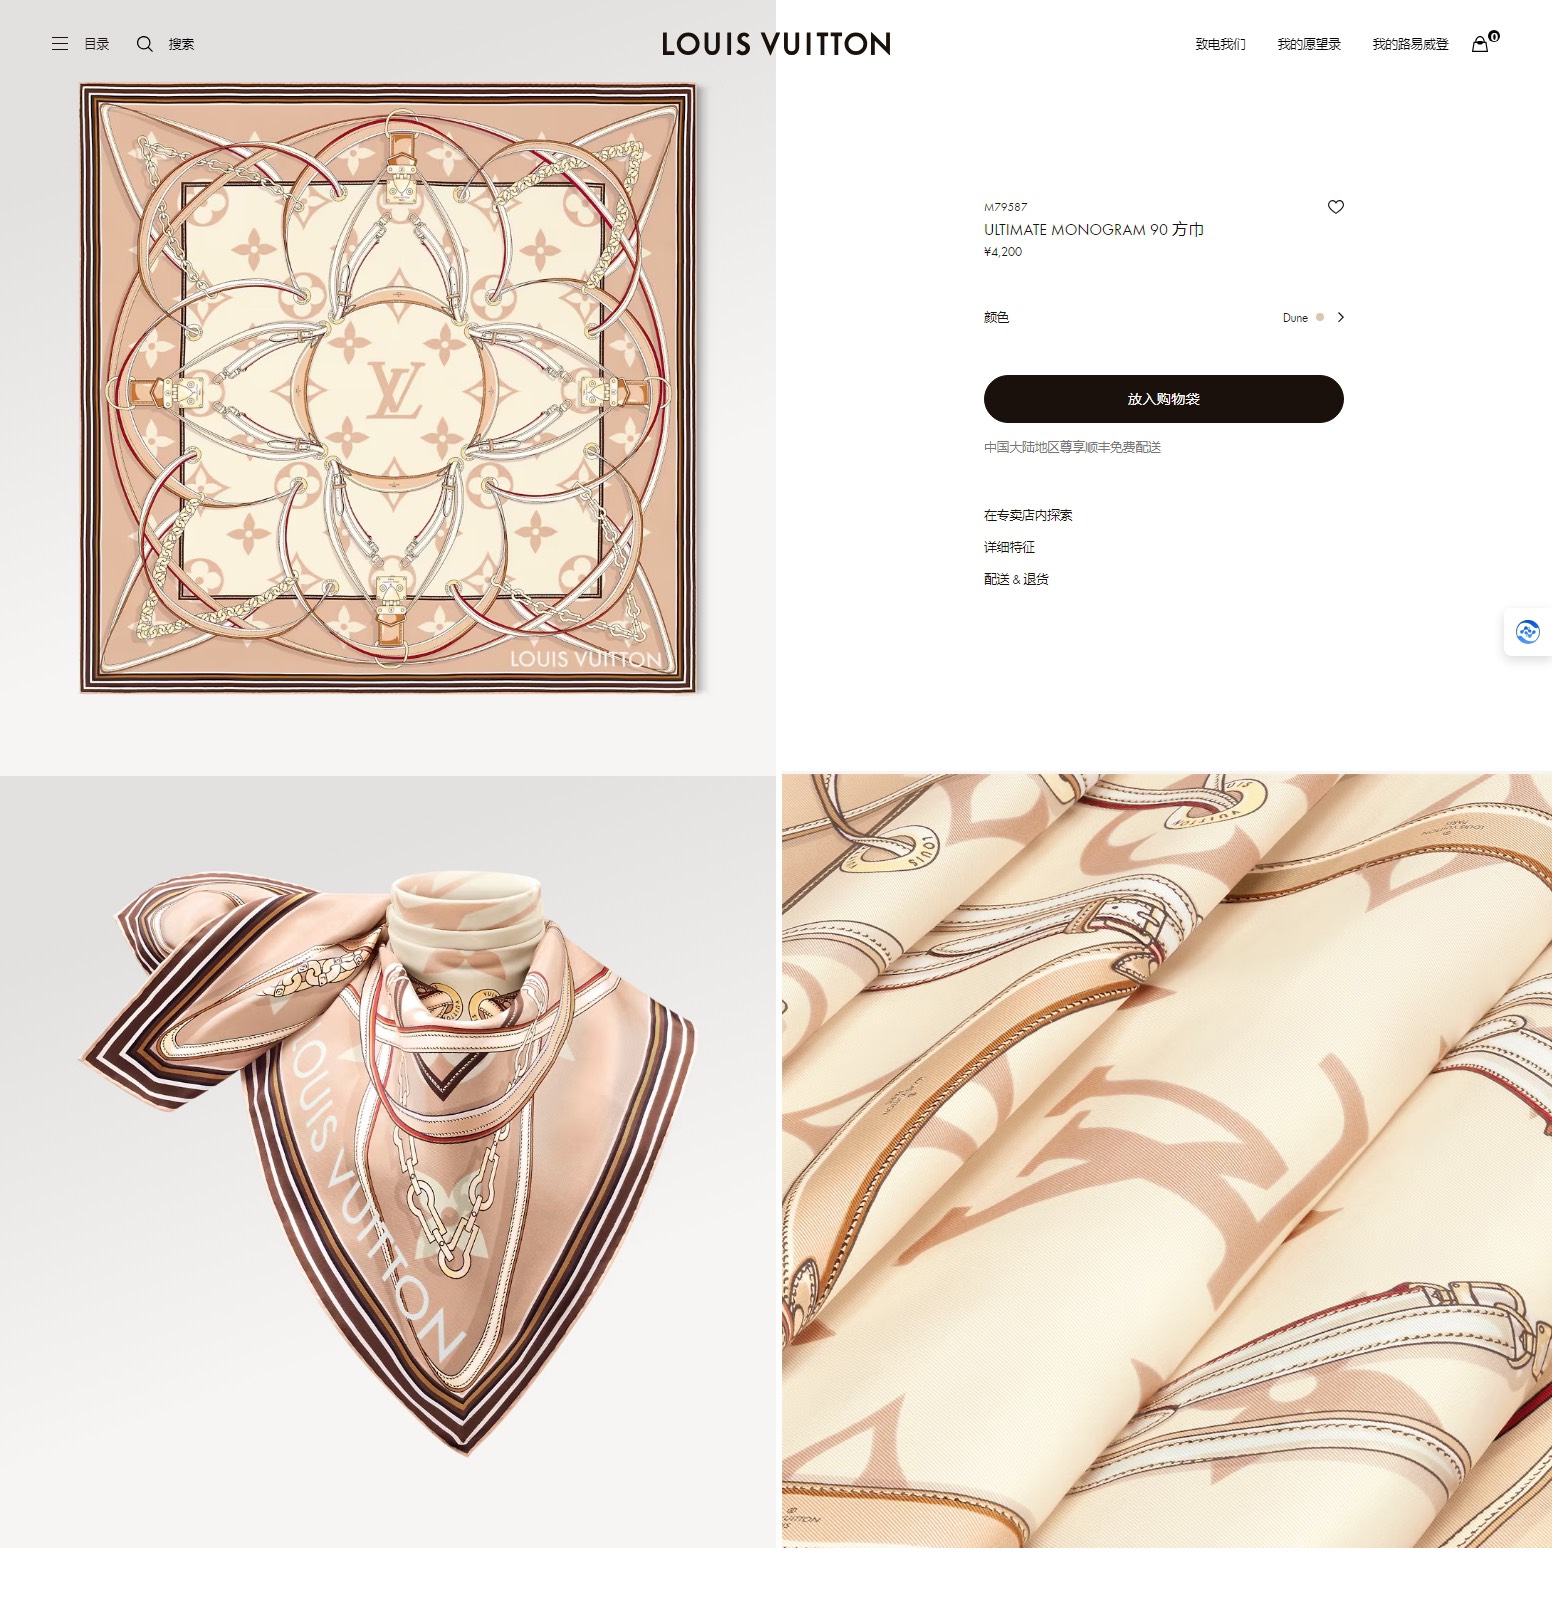Open the shopping bag icon
This screenshot has width=1552, height=1616.
(x=1481, y=44)
